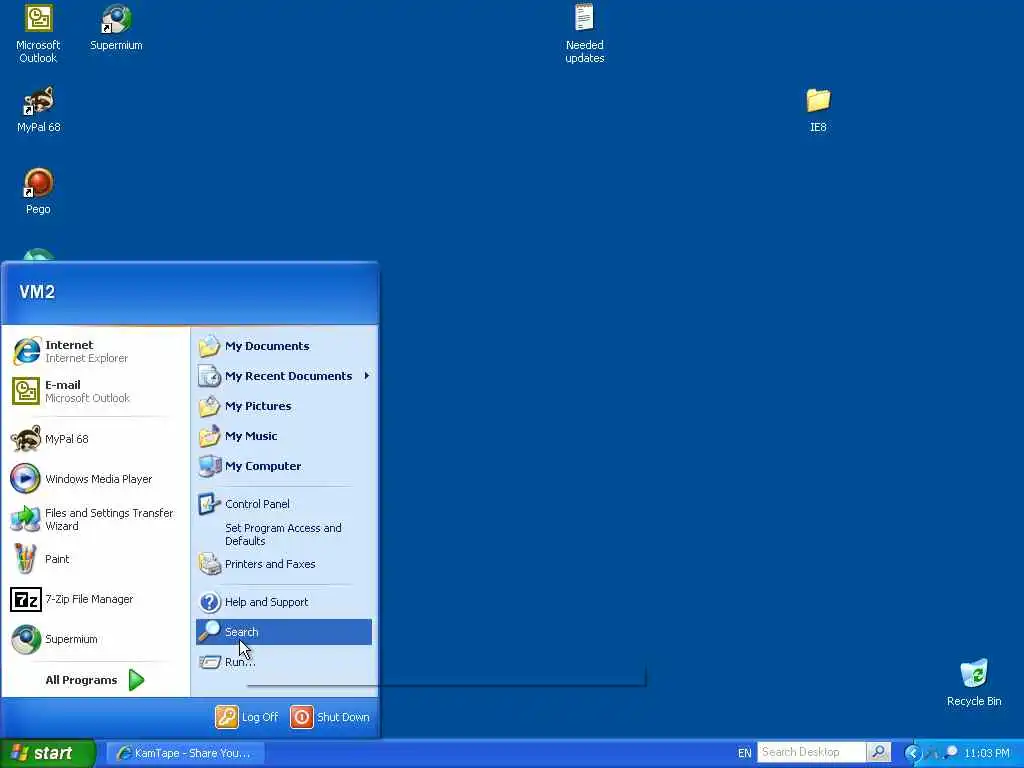1024x768 pixels.
Task: Expand All Programs
Action: [95, 680]
